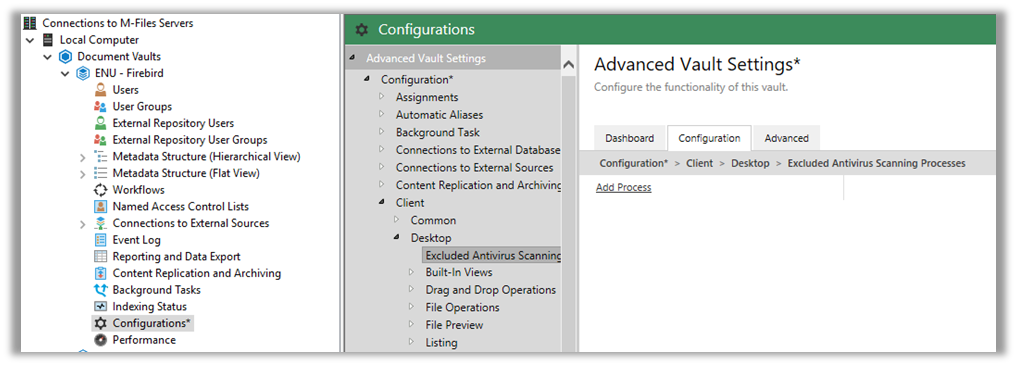Viewport: 1017px width, 366px height.
Task: Click the External Repository Users icon
Action: [x=101, y=123]
